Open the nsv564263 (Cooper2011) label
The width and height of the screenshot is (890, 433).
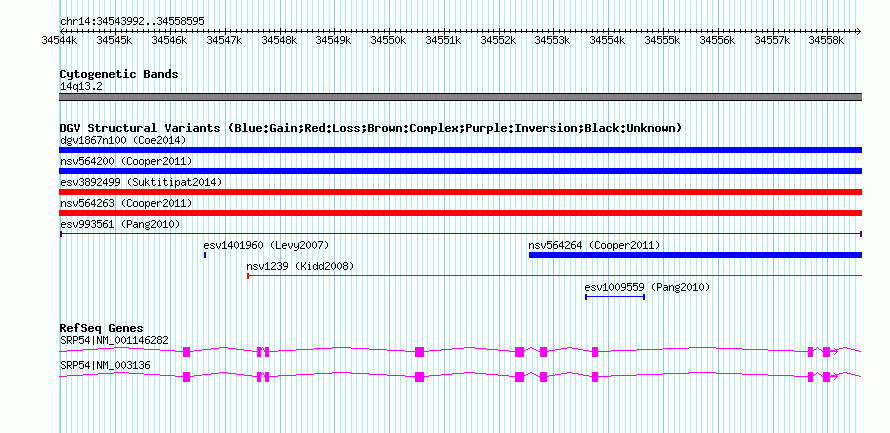coord(126,203)
